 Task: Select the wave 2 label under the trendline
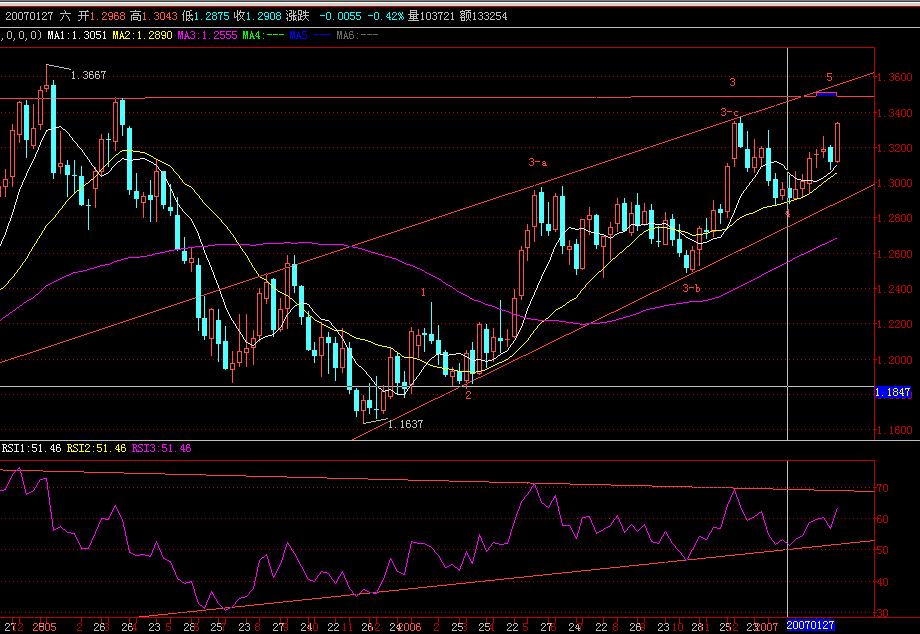click(x=468, y=395)
